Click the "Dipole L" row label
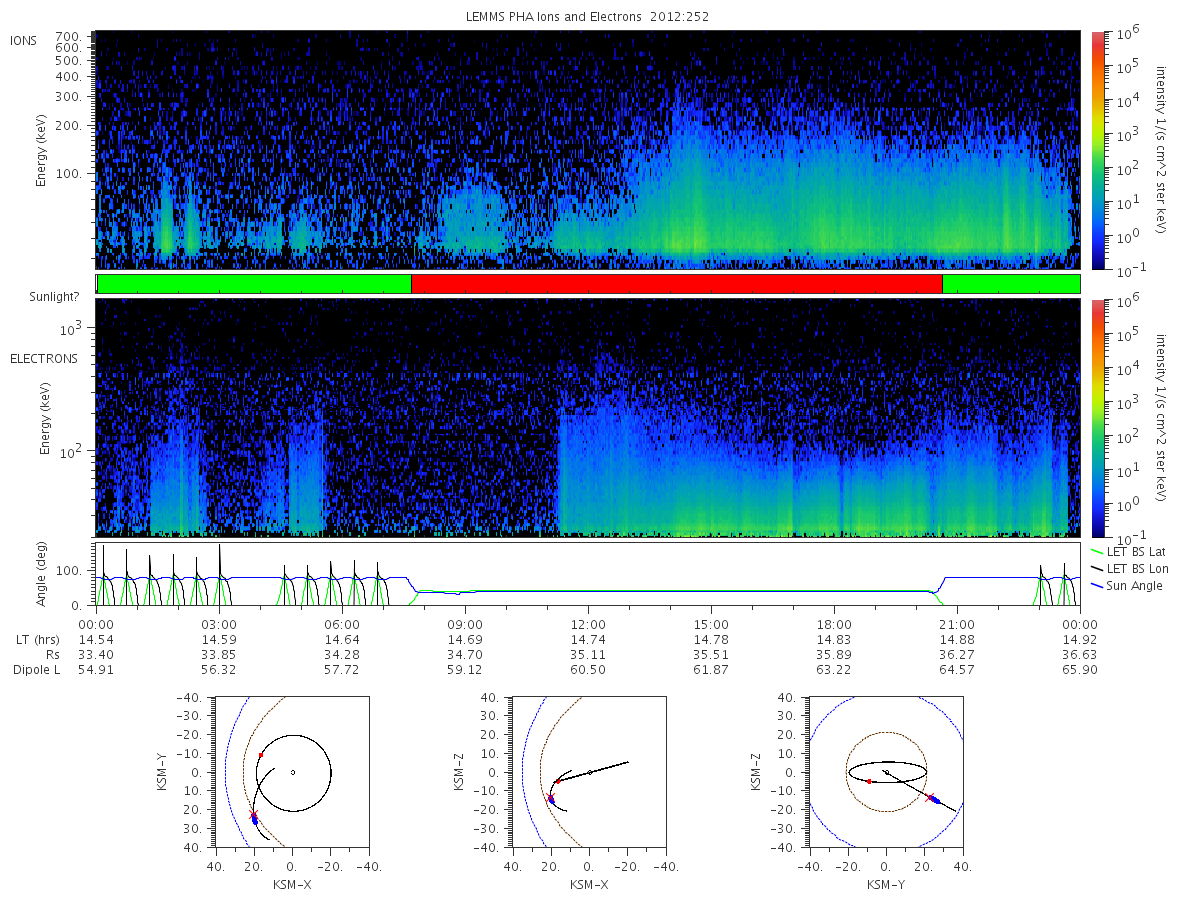This screenshot has width=1200, height=900. click(x=36, y=670)
